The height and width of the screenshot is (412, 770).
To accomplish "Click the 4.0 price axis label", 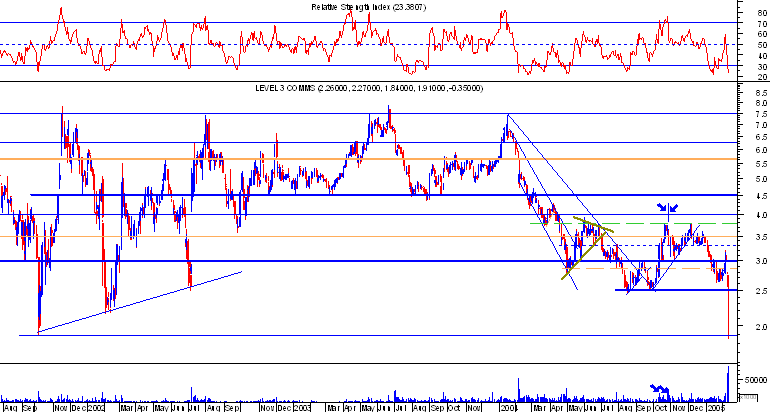I will [762, 215].
